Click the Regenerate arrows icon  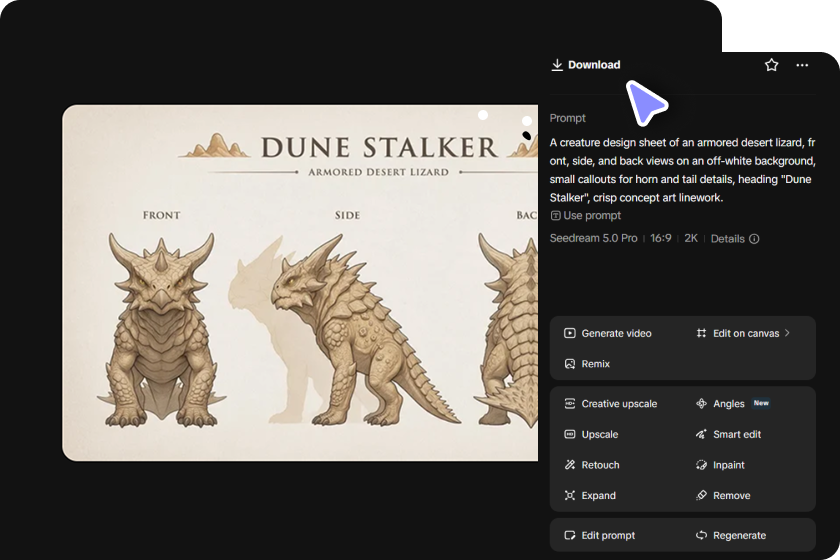pyautogui.click(x=701, y=535)
